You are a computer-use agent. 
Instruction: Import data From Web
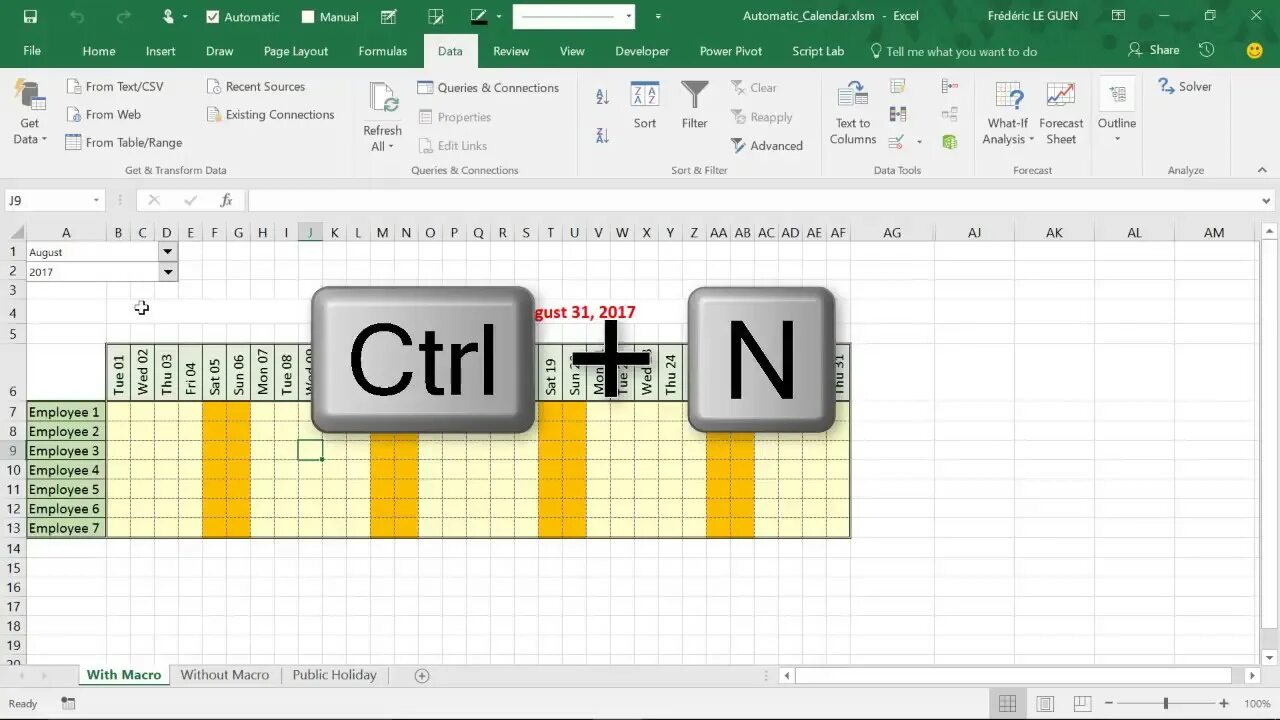(x=103, y=115)
